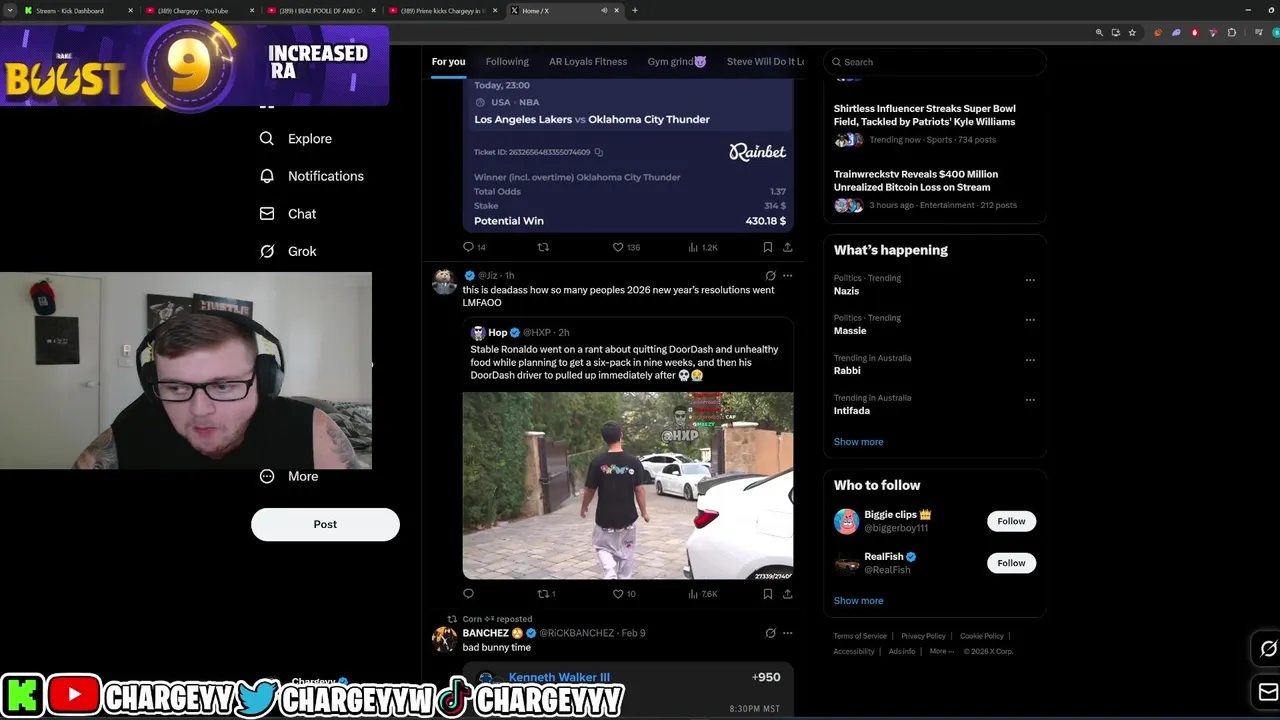1280x720 pixels.
Task: Open the Massie trending topic
Action: pyautogui.click(x=850, y=331)
